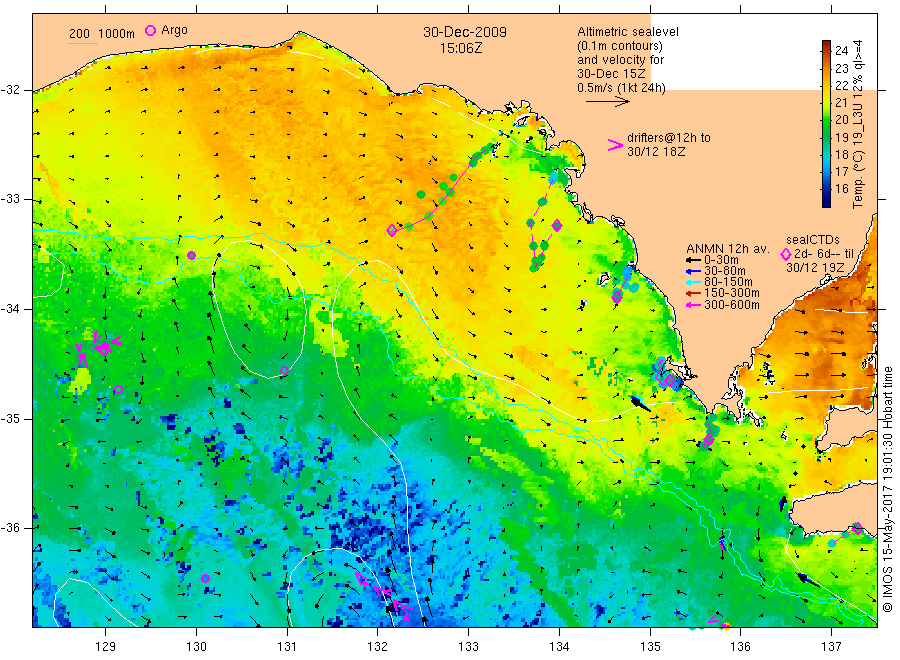
Task: Click the Argo float marker near 130E 33.5S
Action: tap(192, 255)
